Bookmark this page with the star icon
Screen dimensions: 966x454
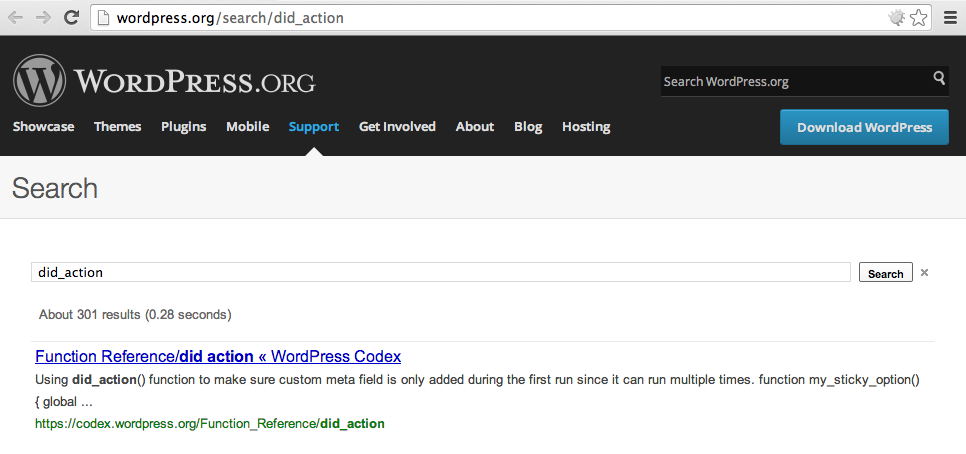(918, 18)
